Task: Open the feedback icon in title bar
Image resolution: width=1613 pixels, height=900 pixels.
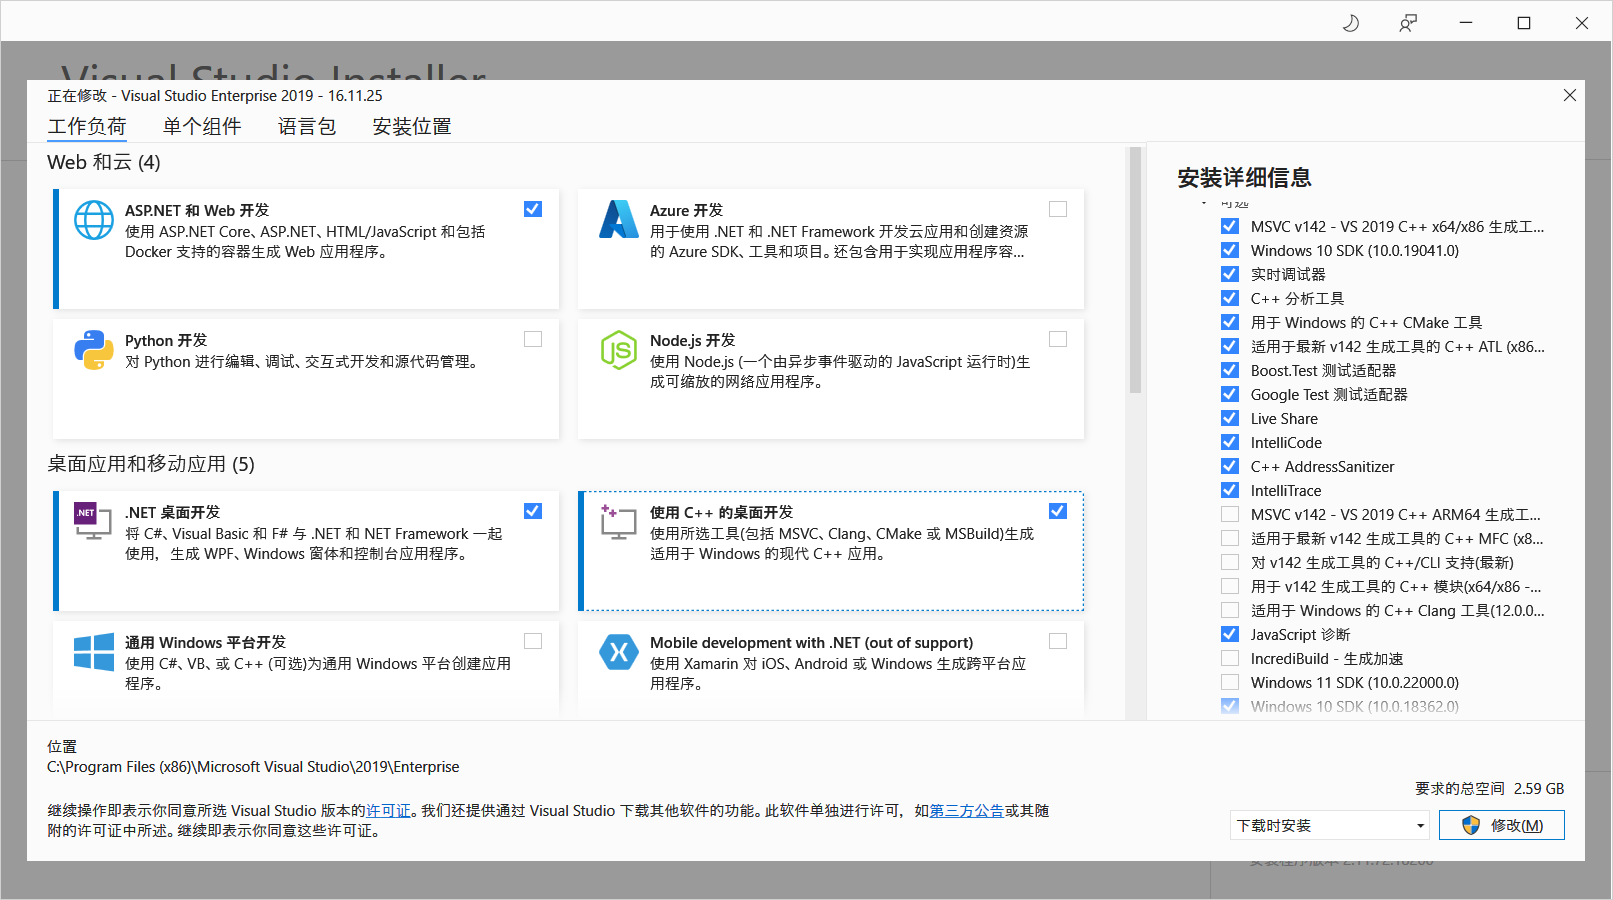Action: (x=1408, y=23)
